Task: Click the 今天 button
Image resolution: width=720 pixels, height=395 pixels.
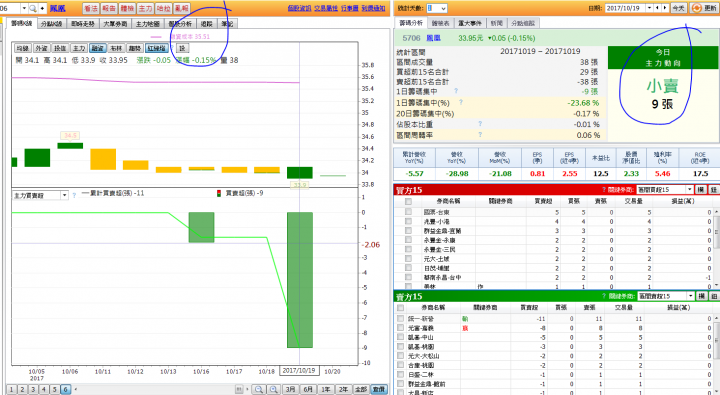Action: coord(679,8)
